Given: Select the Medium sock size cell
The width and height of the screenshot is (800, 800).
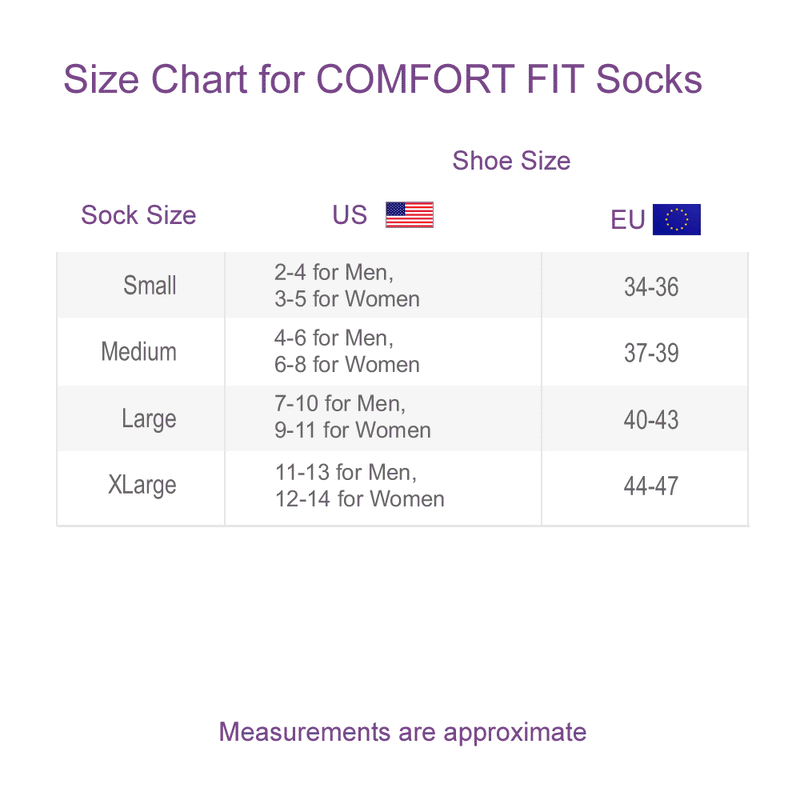Looking at the screenshot, I should 139,352.
